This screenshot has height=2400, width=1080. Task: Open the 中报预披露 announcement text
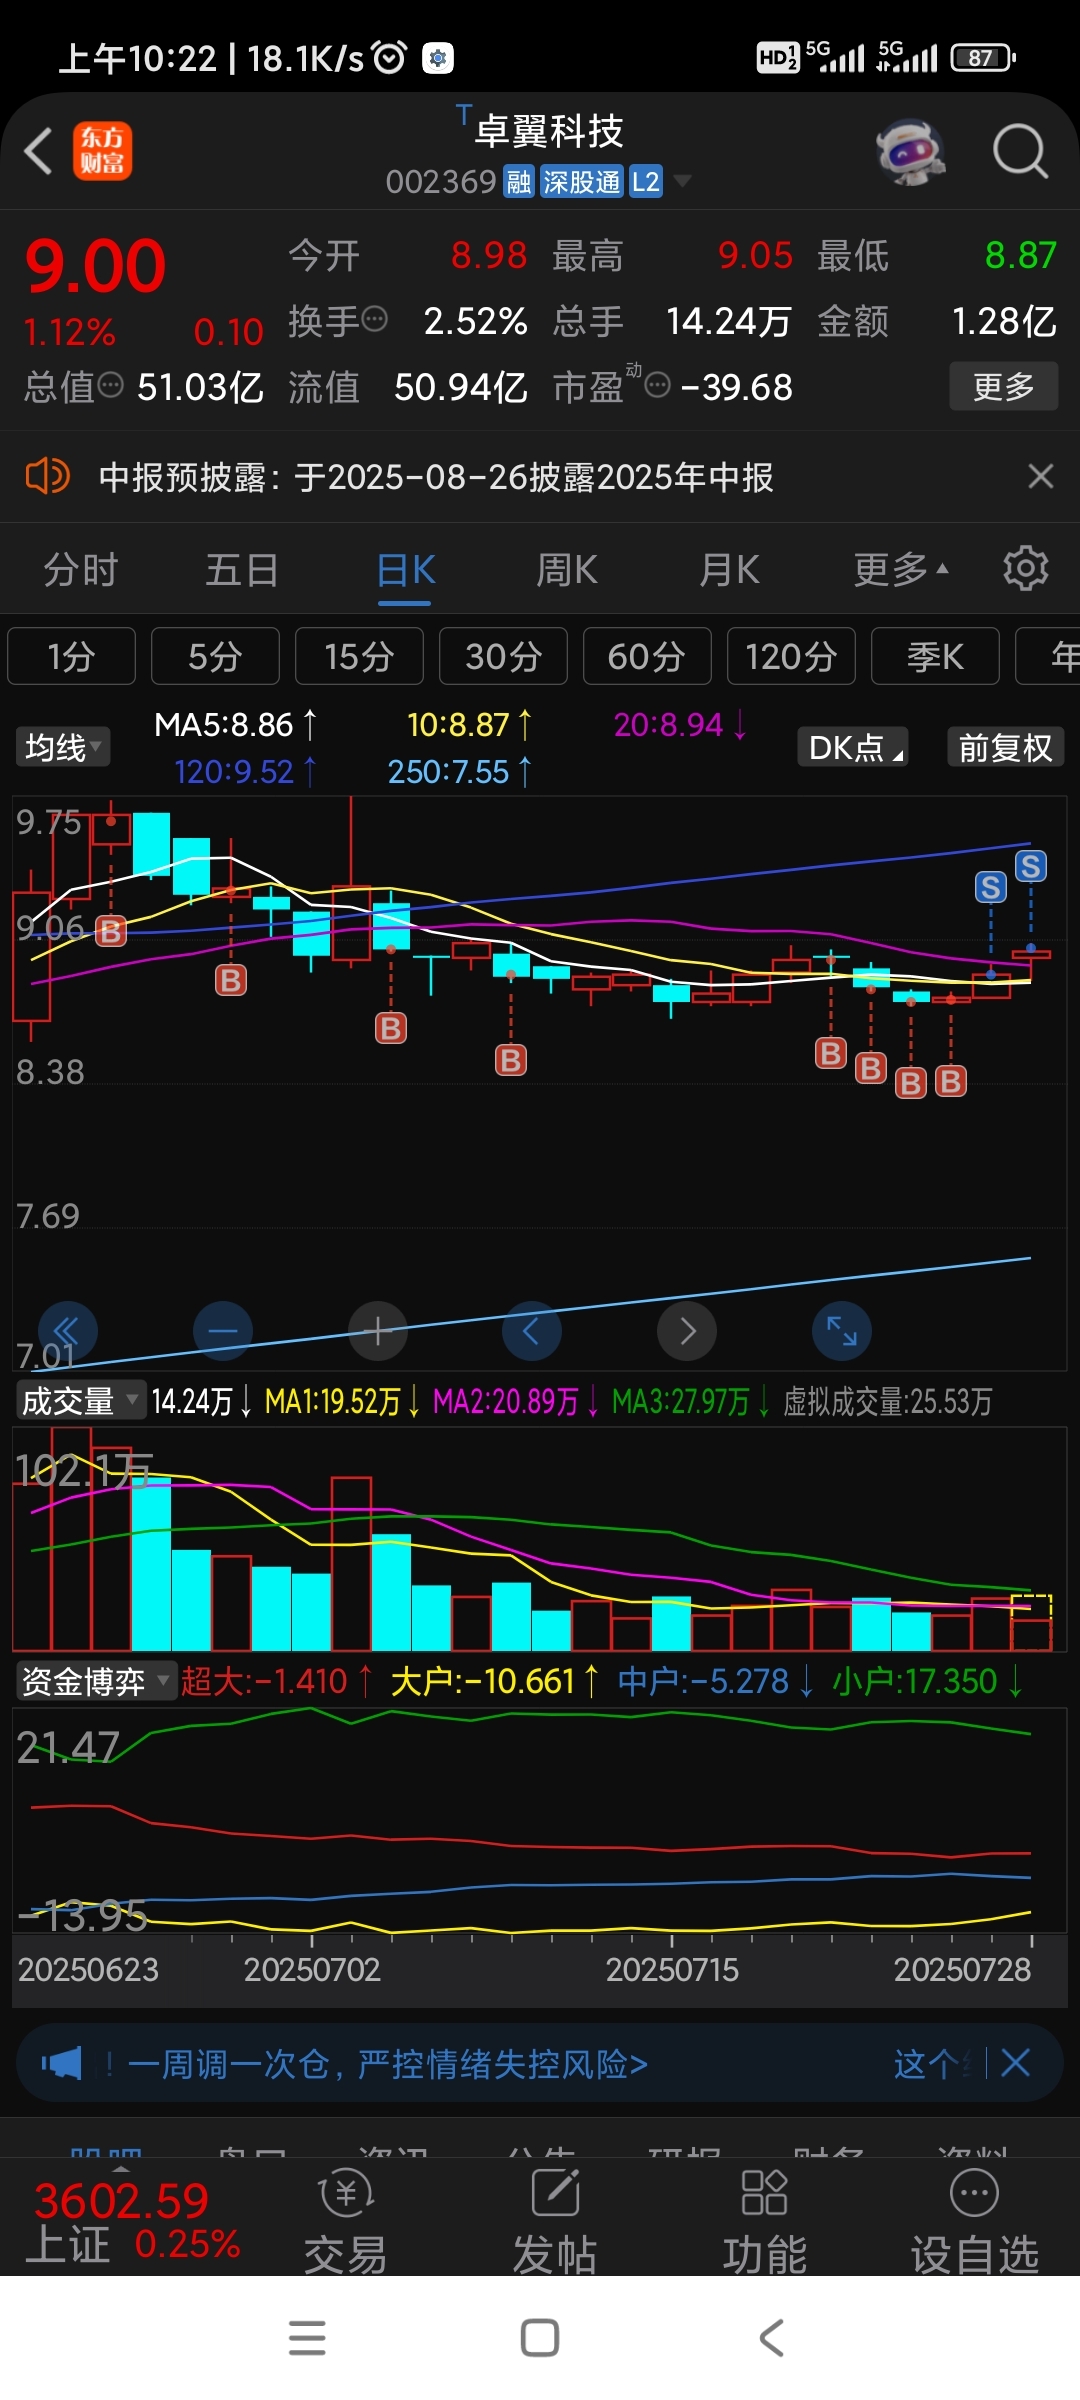(x=436, y=477)
